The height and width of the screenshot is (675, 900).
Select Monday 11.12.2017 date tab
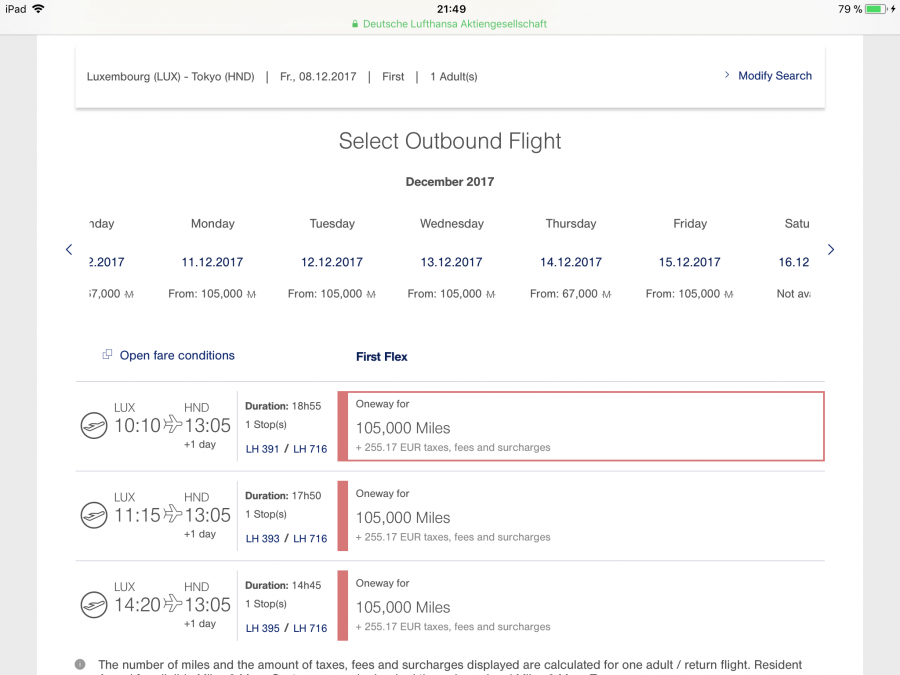click(x=212, y=260)
